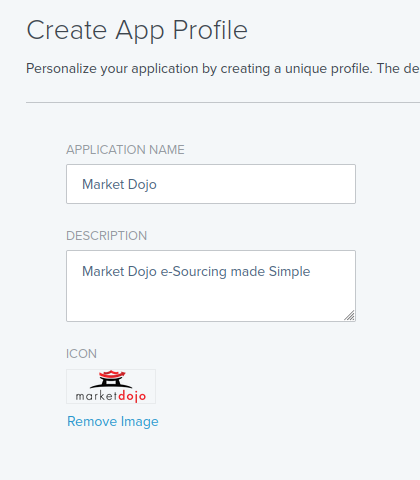Screen dimensions: 420x480
Task: Click the Personalize your application paragraph
Action: (223, 69)
